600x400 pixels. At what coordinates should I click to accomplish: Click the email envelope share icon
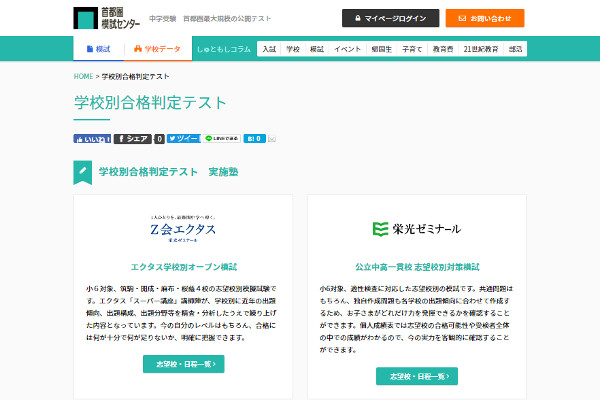tap(272, 139)
